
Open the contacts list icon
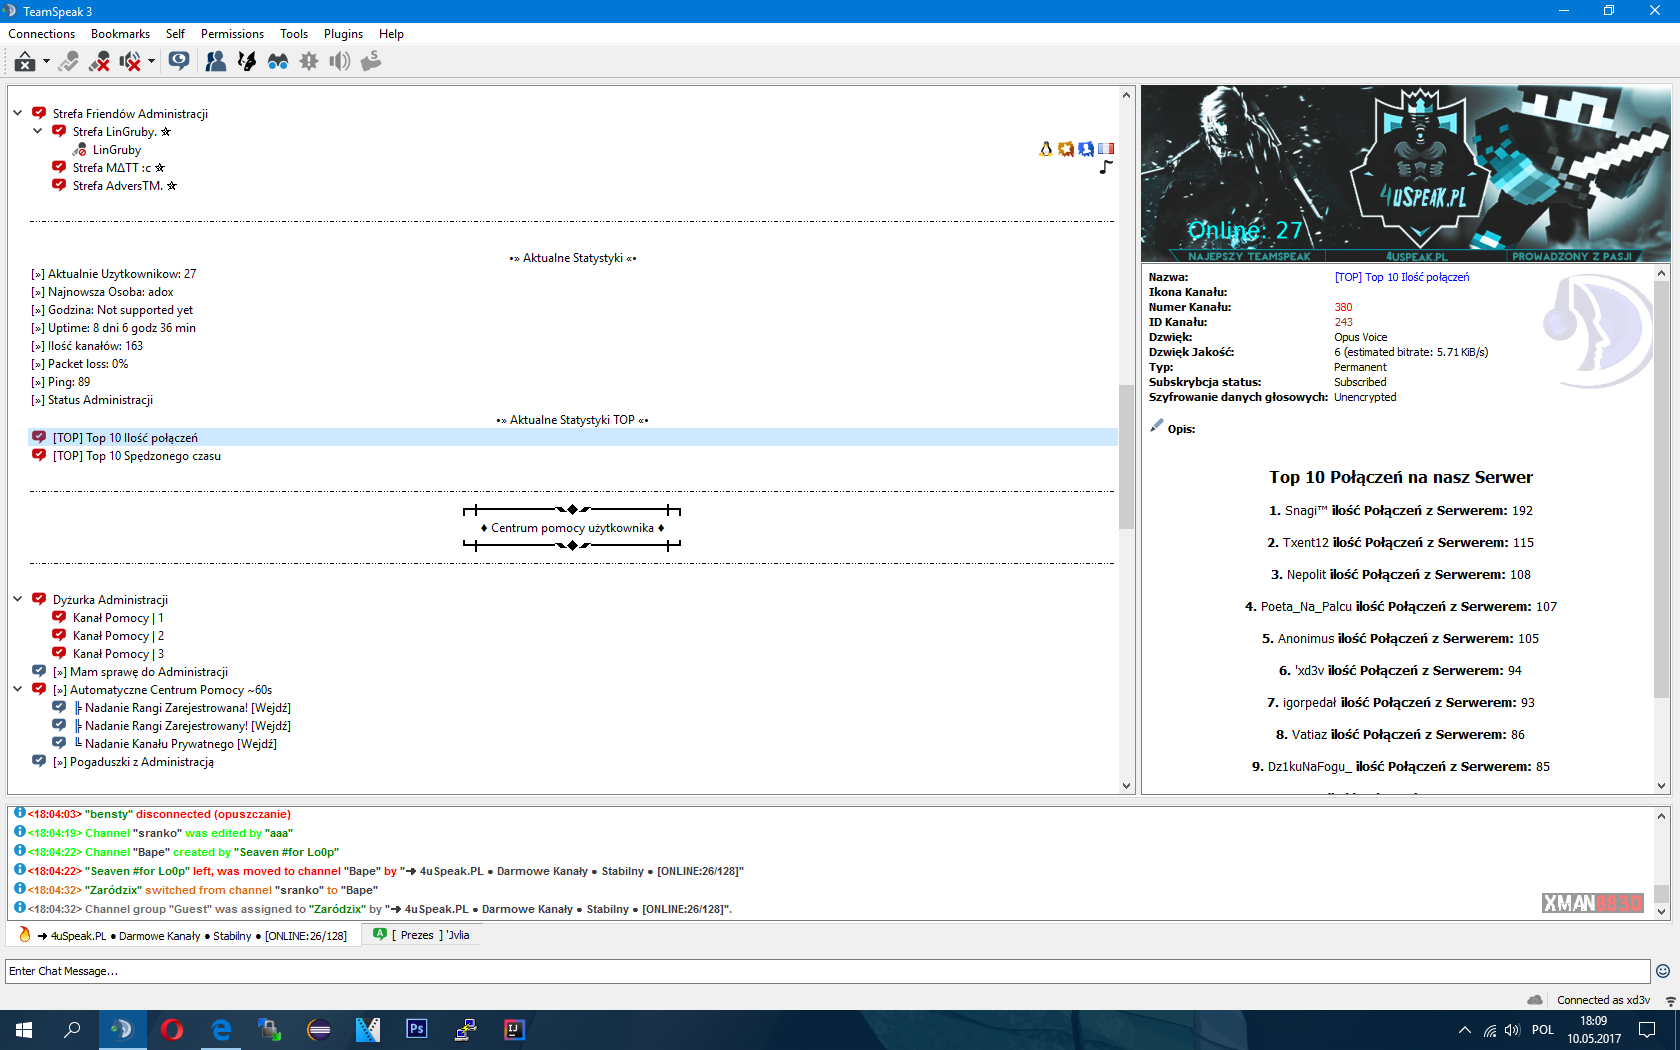click(215, 62)
